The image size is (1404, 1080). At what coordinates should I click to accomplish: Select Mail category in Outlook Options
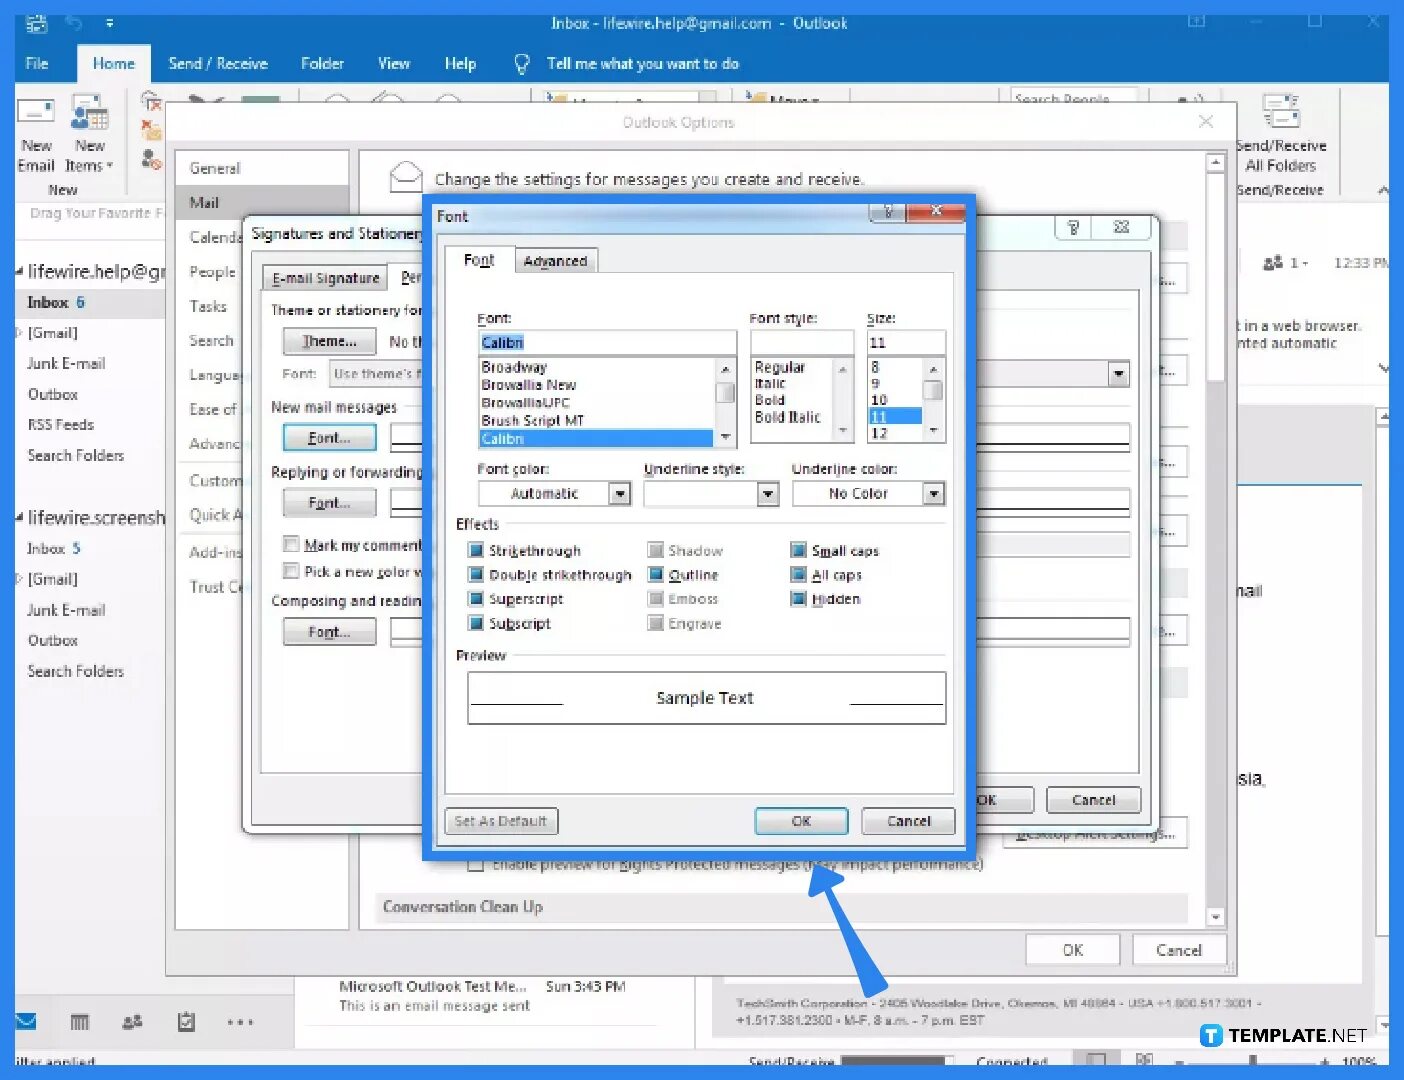262,202
